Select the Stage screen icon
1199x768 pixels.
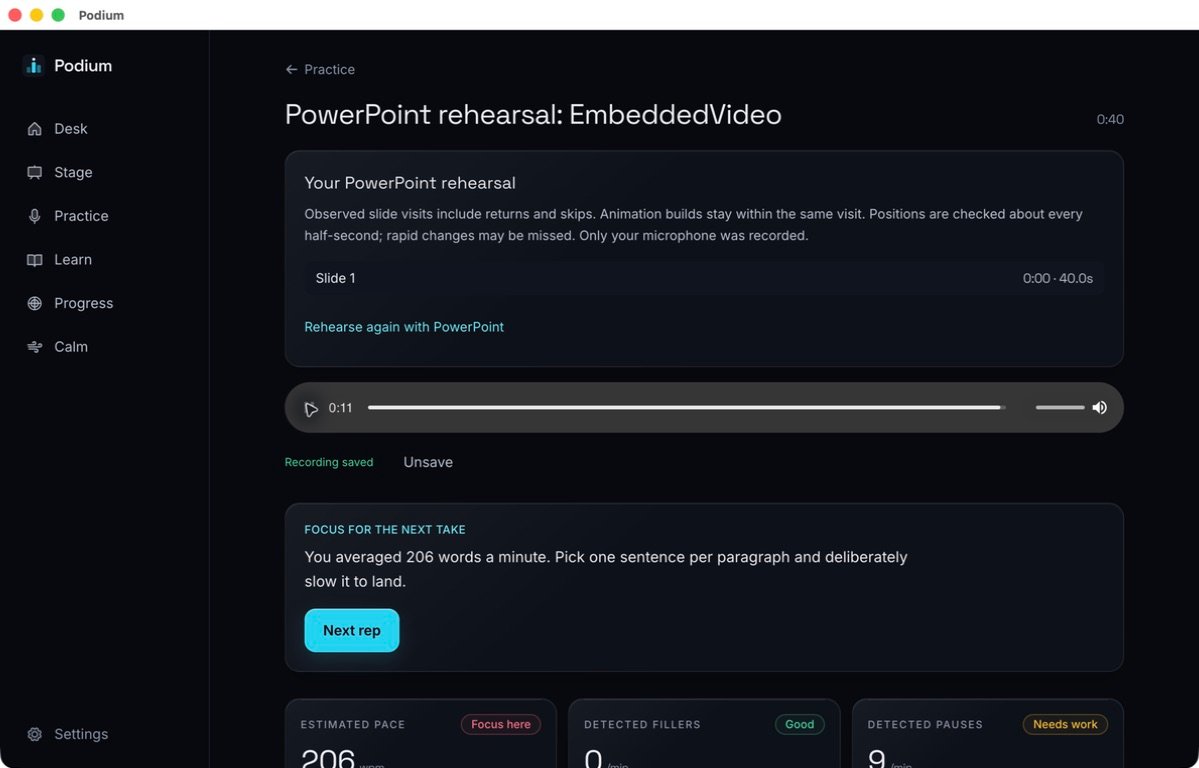click(x=34, y=172)
